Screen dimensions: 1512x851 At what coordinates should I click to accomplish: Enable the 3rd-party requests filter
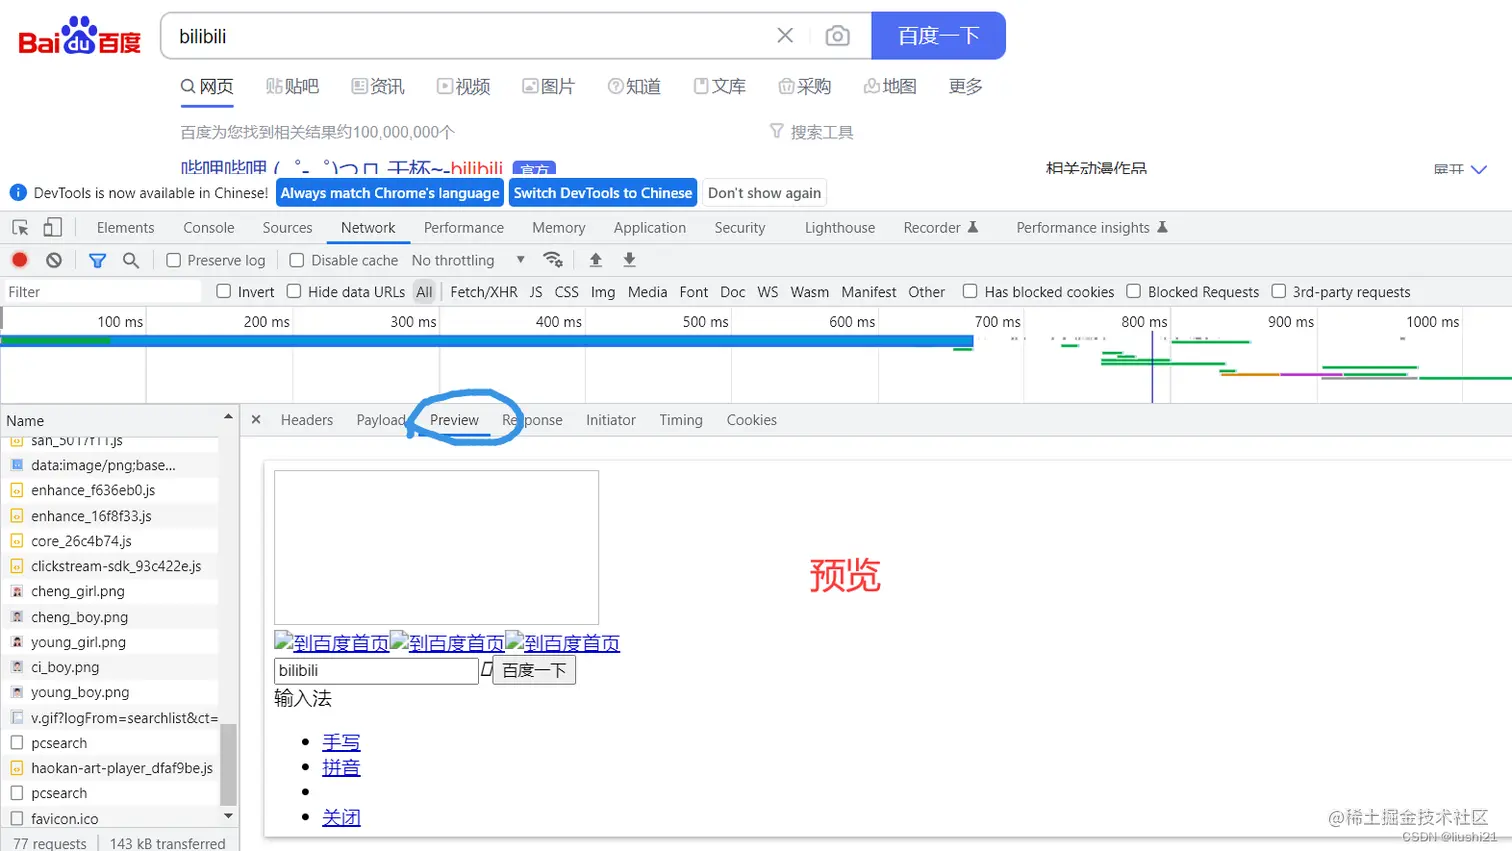[1279, 292]
